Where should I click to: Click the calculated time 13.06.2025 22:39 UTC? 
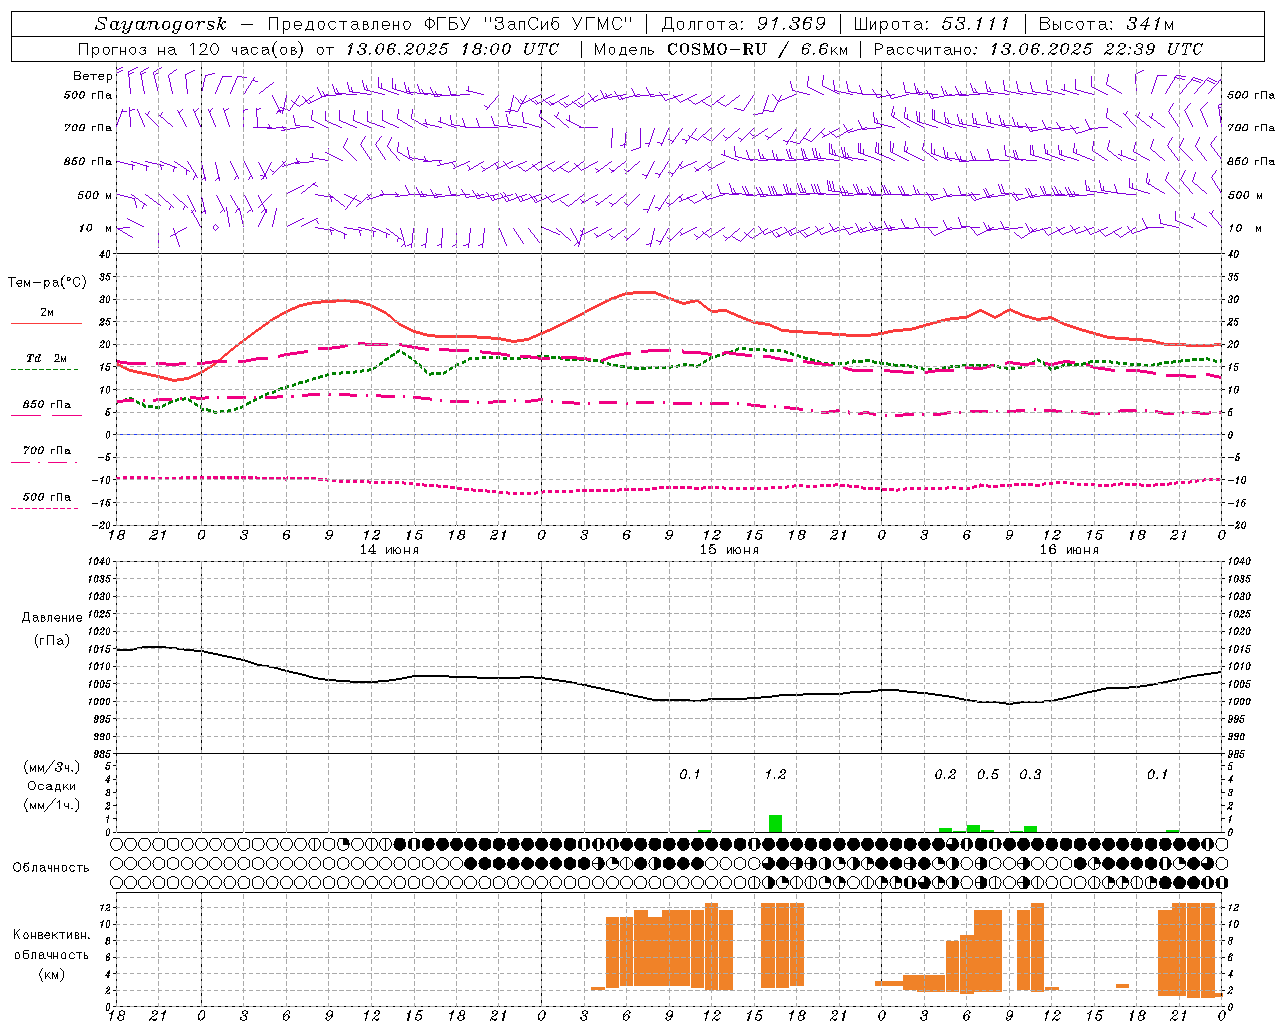click(x=1096, y=49)
